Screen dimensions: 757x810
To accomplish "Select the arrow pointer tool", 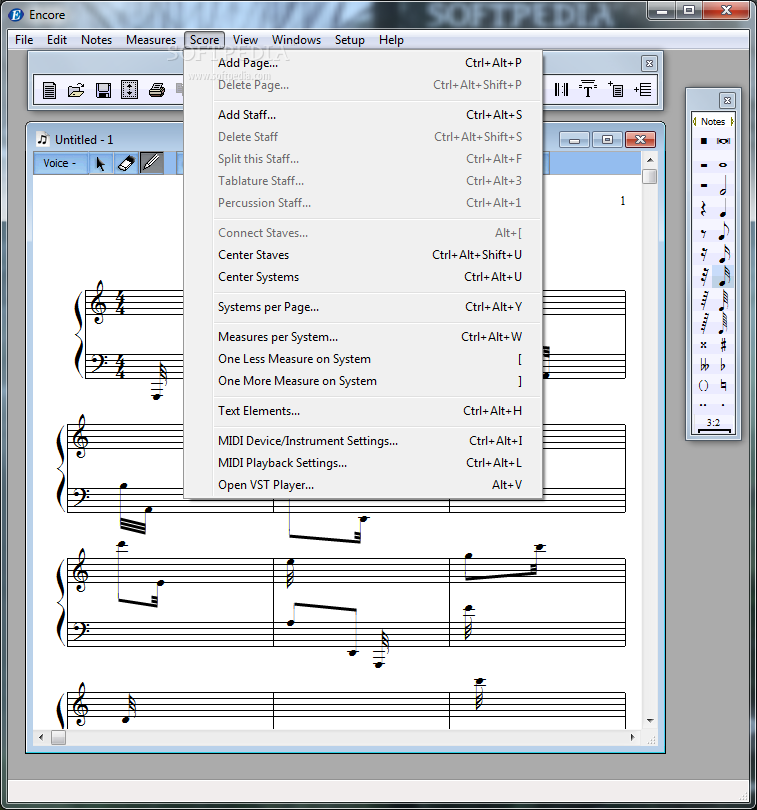I will tap(100, 163).
